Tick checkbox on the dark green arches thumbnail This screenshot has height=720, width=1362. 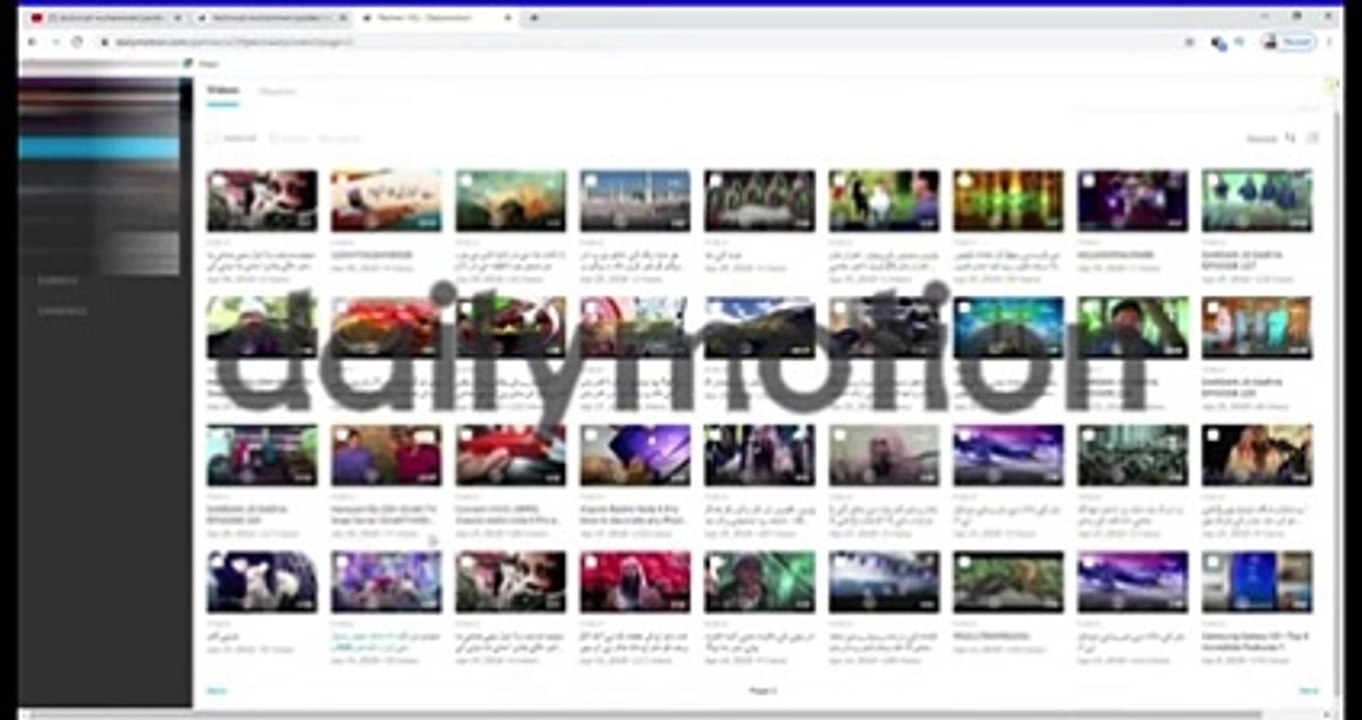(x=715, y=180)
